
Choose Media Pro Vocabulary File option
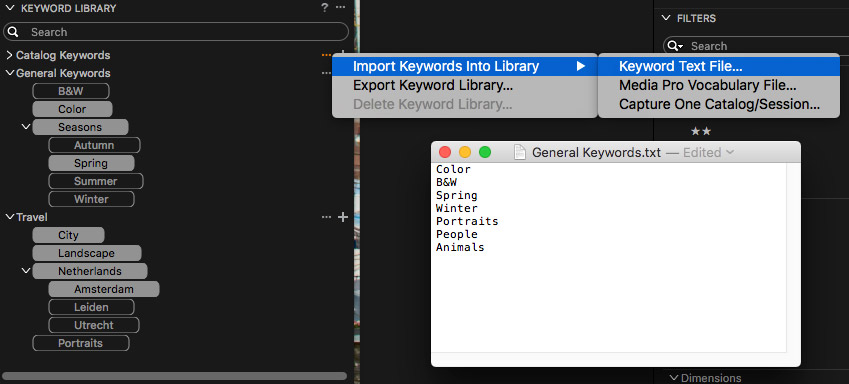coord(719,85)
